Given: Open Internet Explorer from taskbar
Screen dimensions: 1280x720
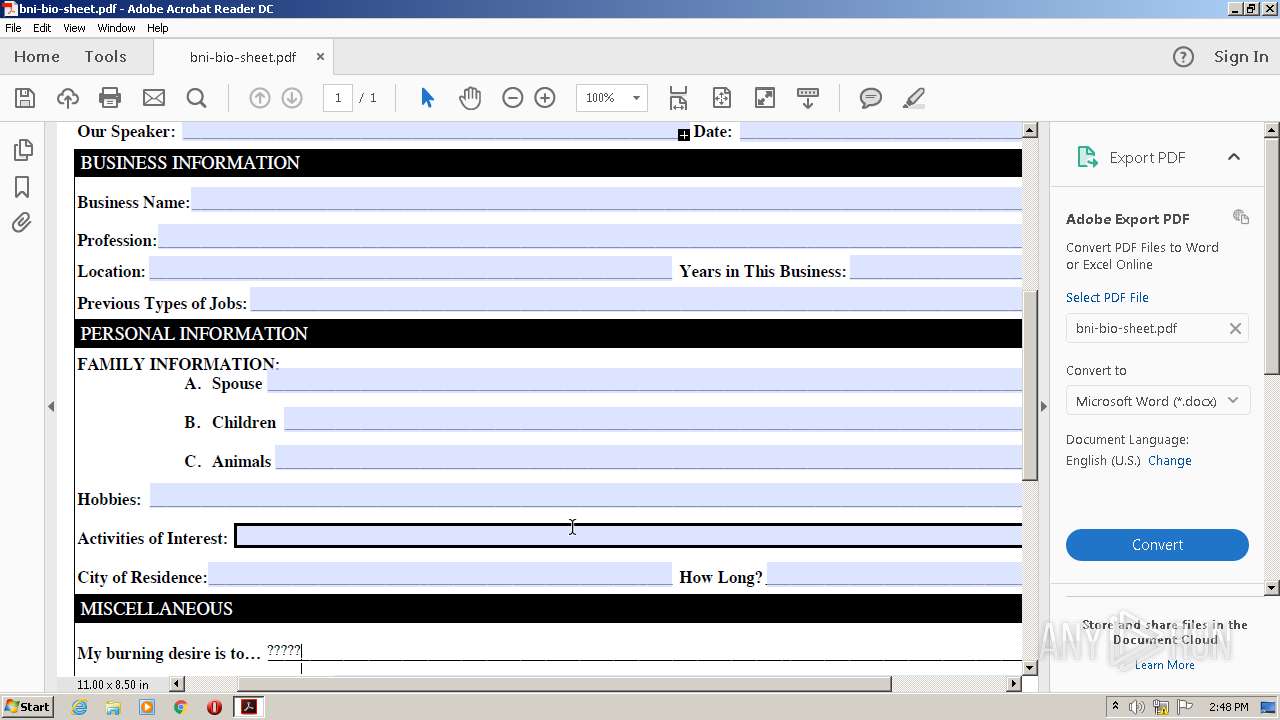Looking at the screenshot, I should coord(79,707).
